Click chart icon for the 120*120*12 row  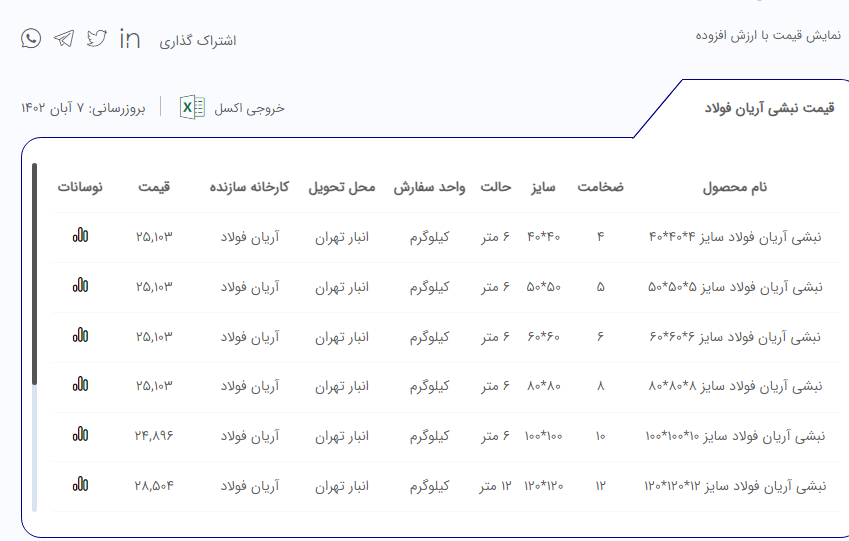(80, 485)
